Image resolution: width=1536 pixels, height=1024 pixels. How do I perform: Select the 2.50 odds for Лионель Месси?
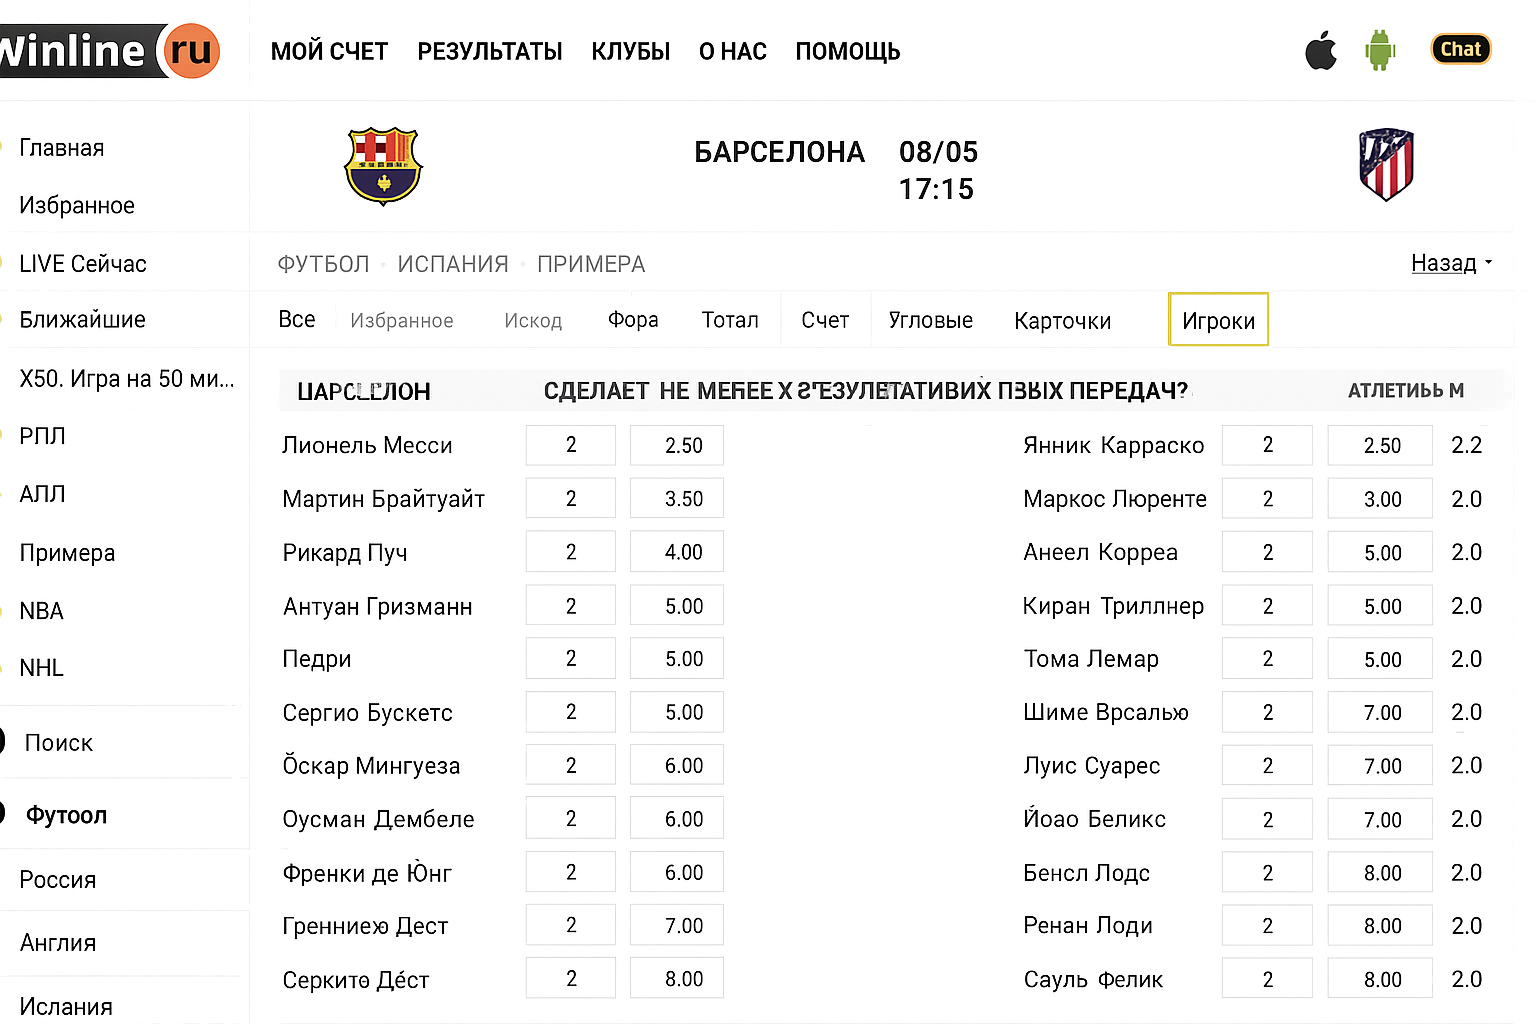(677, 445)
